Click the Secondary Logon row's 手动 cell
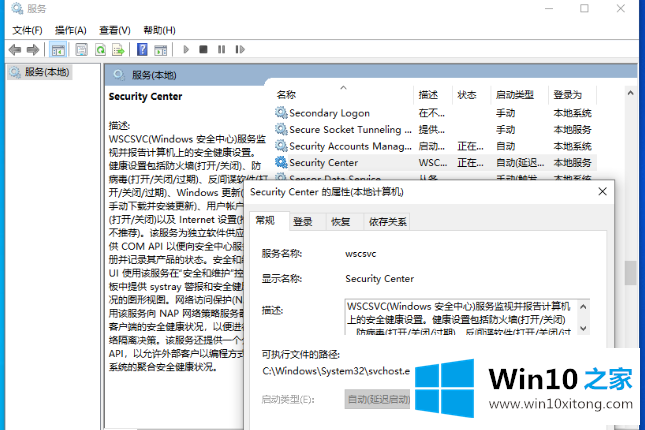This screenshot has height=430, width=645. coord(506,113)
